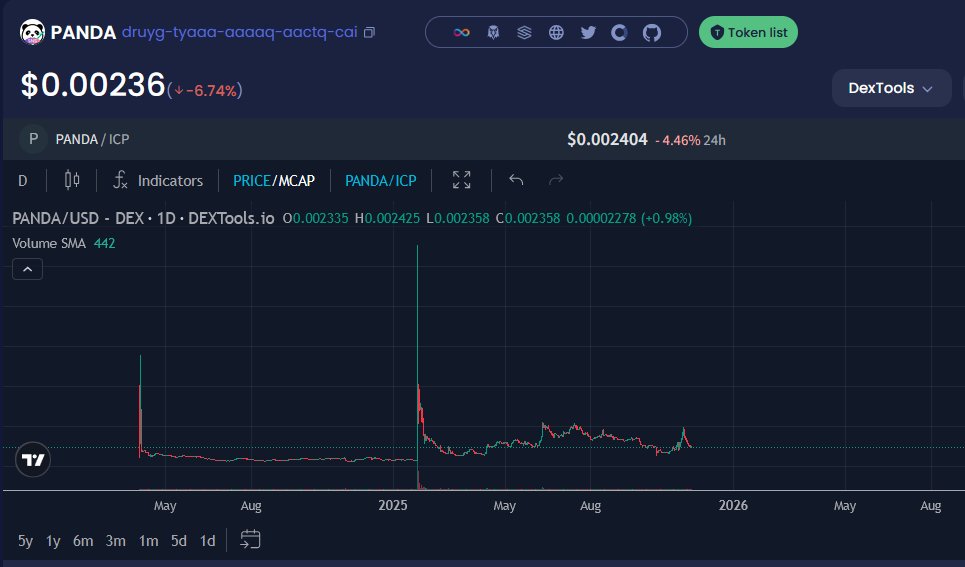The width and height of the screenshot is (965, 567).
Task: Enter fullscreen chart mode
Action: coord(462,180)
